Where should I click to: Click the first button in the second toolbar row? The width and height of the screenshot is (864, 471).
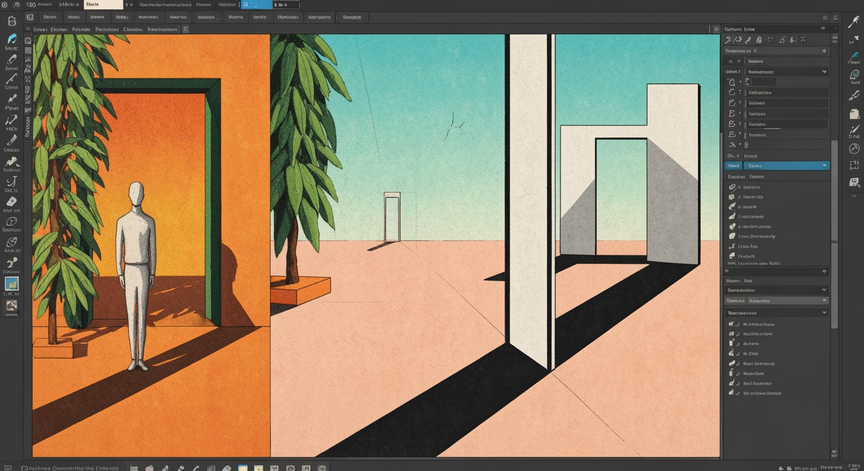pyautogui.click(x=50, y=17)
